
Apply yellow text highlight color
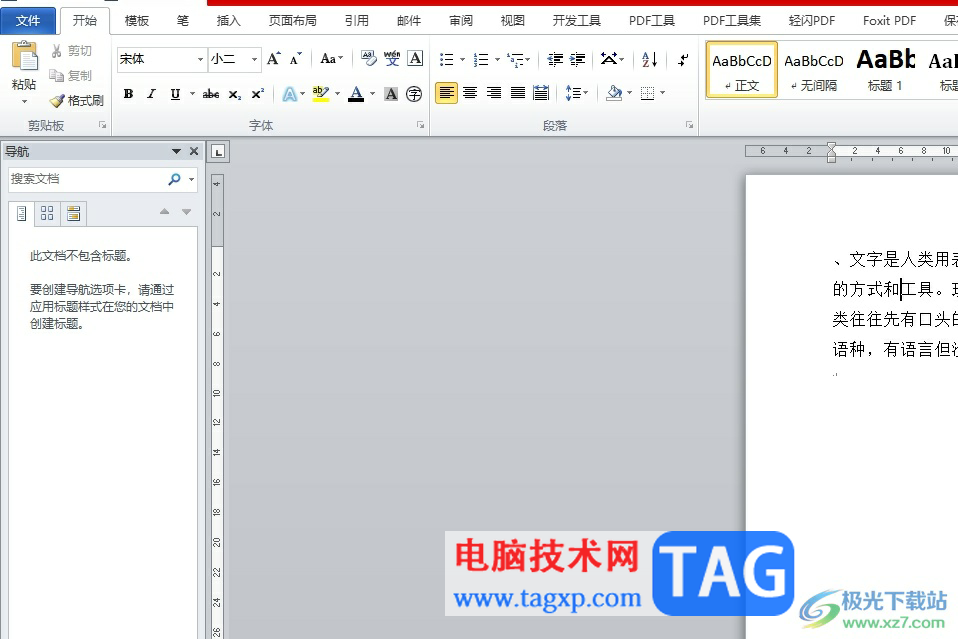tap(321, 94)
